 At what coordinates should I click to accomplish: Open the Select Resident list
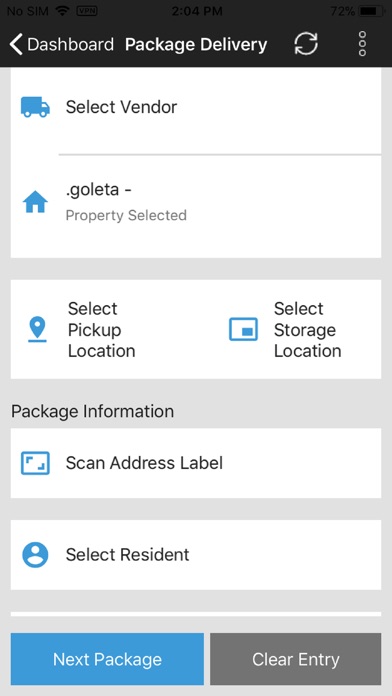(x=196, y=555)
